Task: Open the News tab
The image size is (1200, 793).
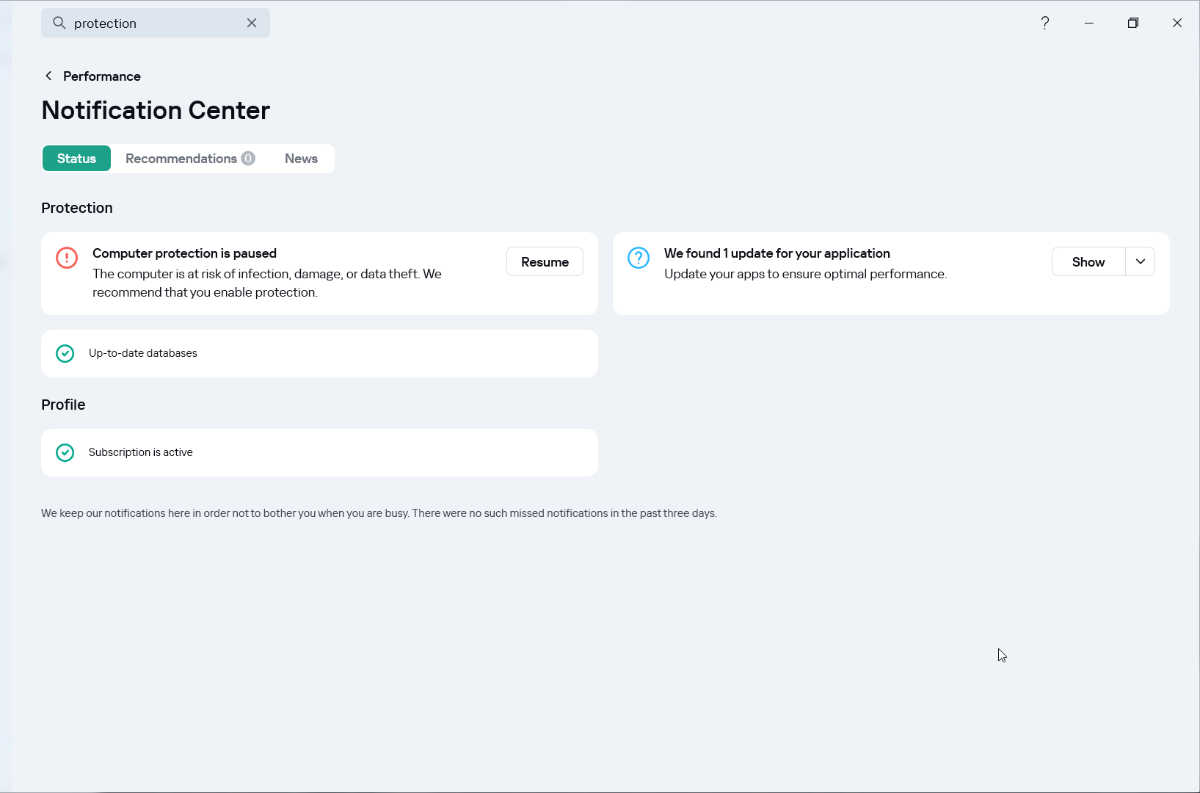Action: [301, 158]
